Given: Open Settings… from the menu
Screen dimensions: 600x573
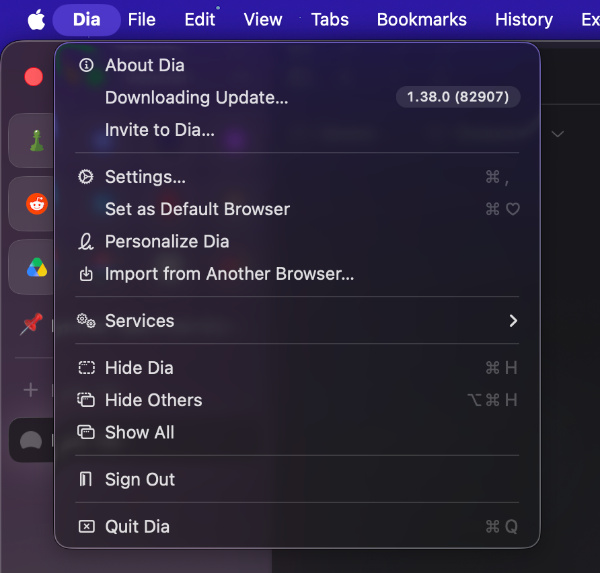Looking at the screenshot, I should point(297,177).
